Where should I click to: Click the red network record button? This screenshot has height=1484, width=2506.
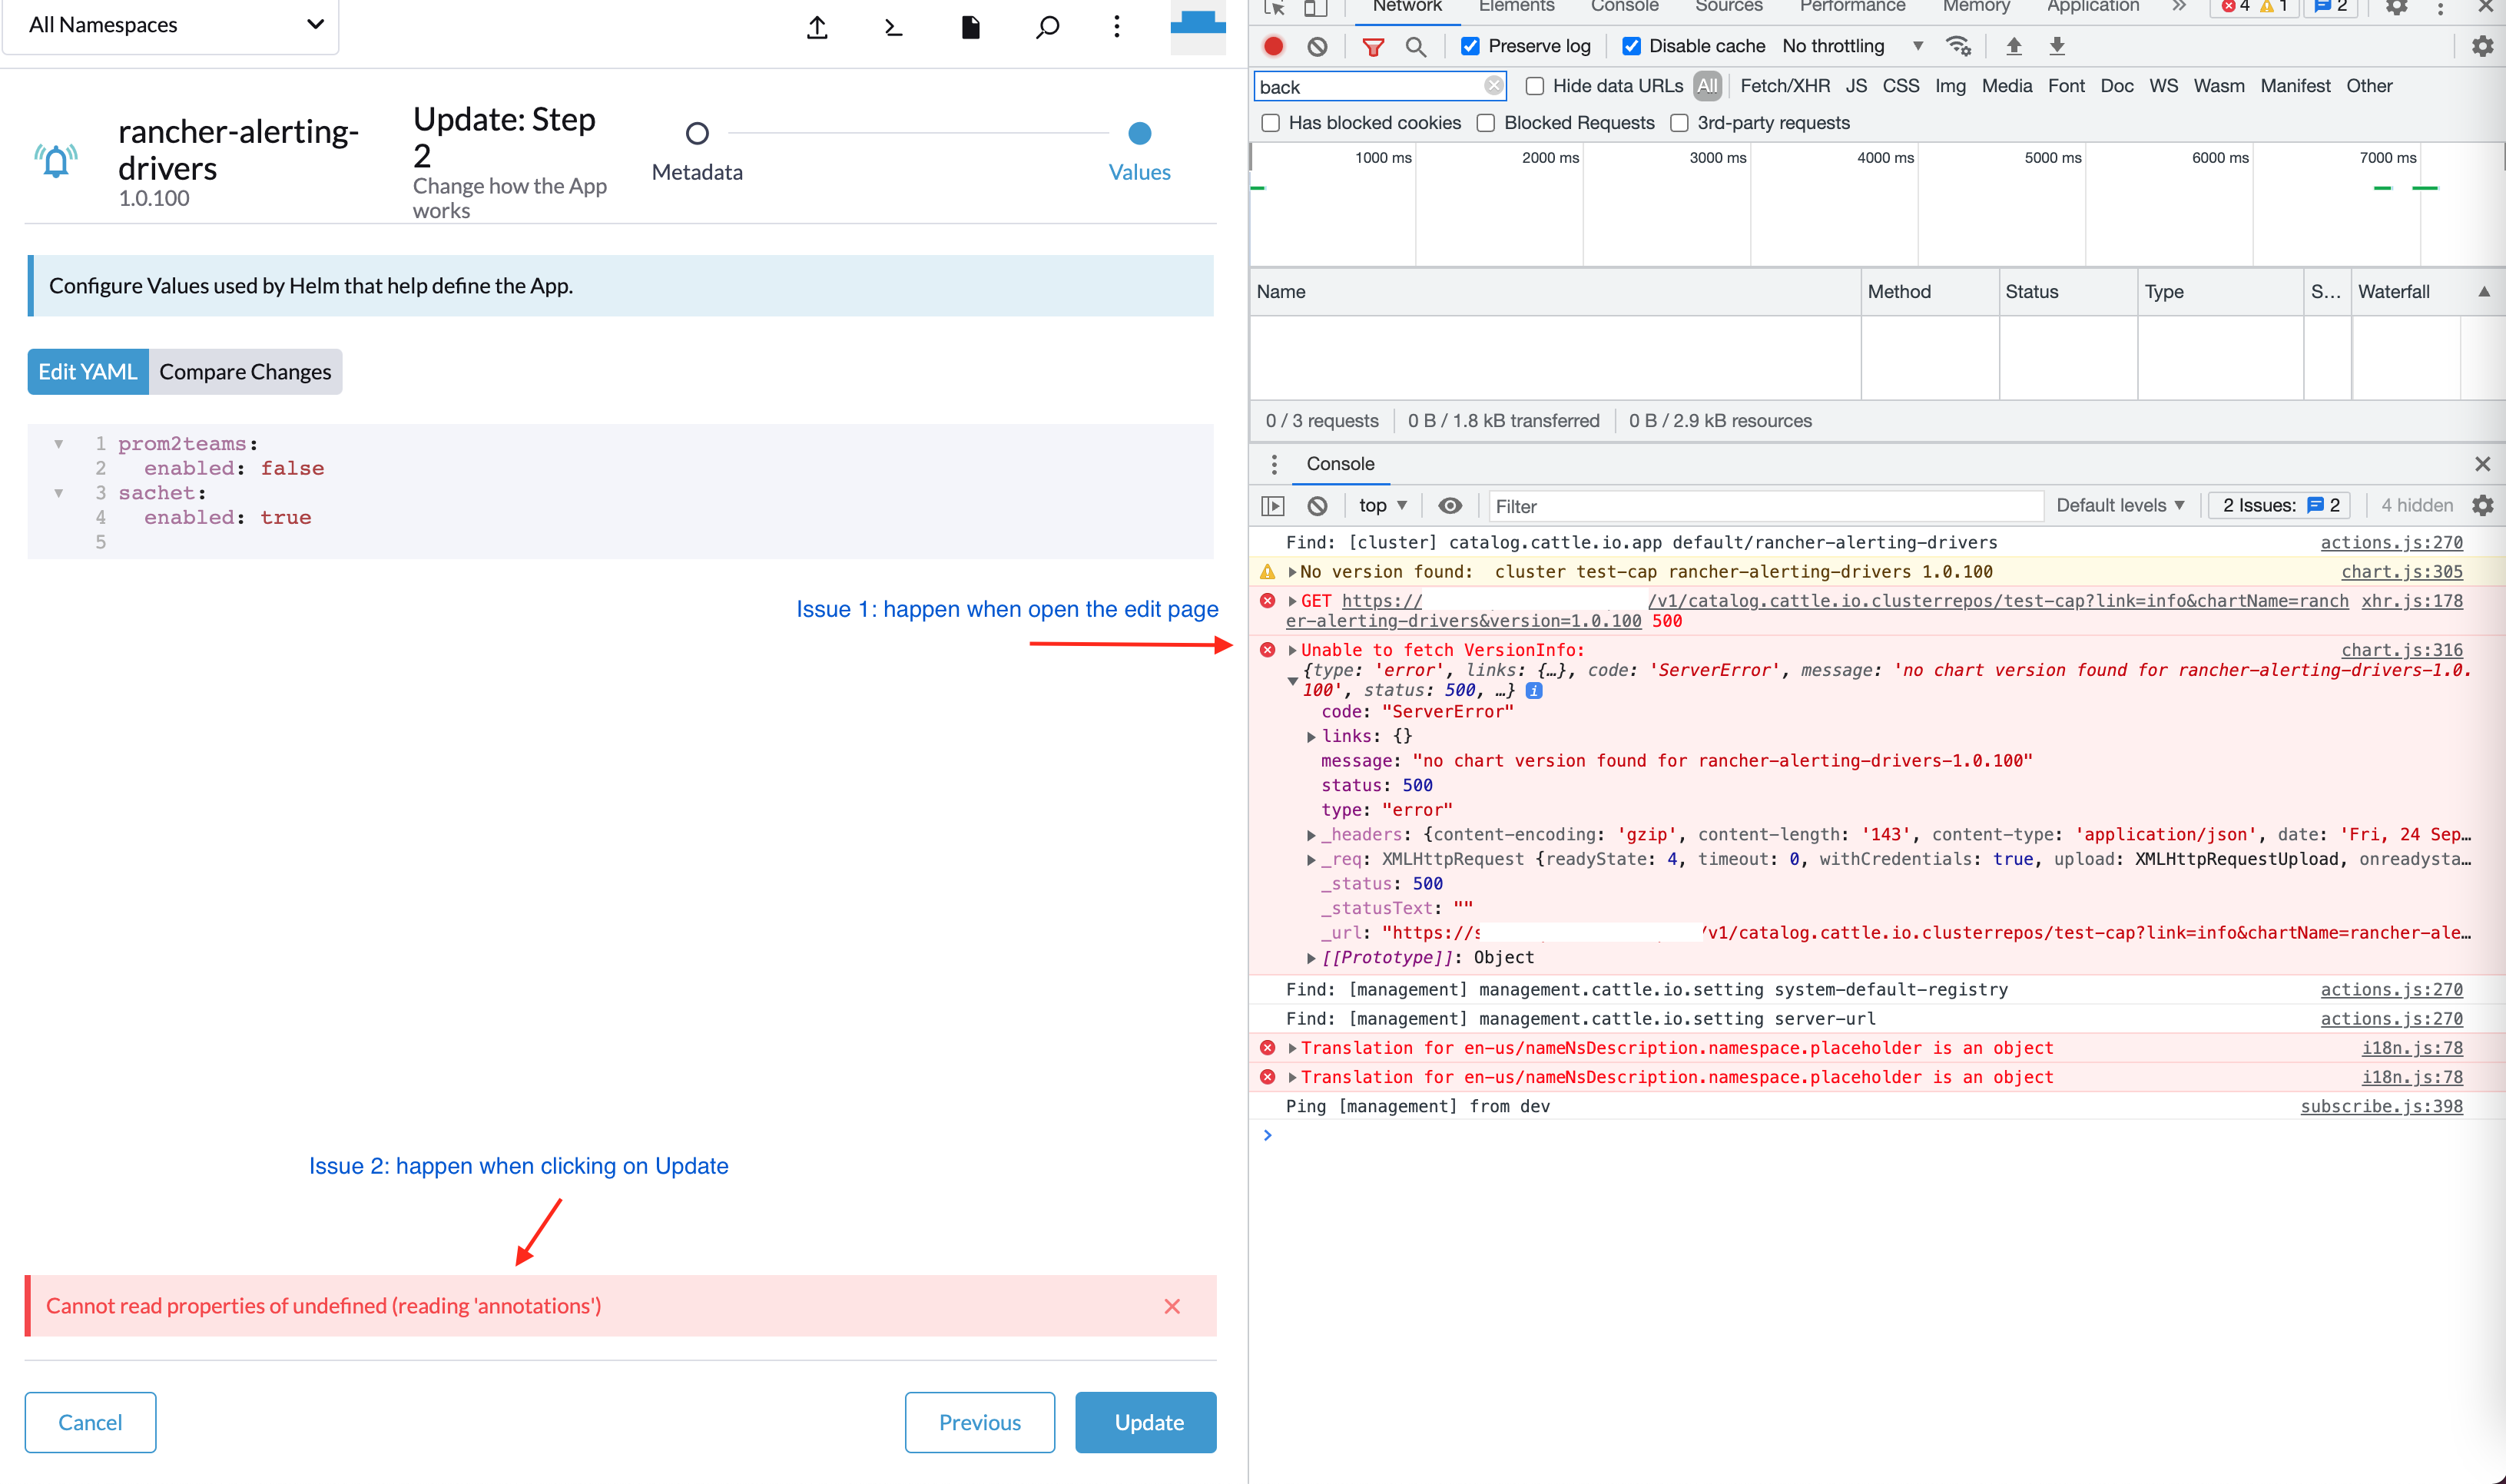tap(1273, 46)
